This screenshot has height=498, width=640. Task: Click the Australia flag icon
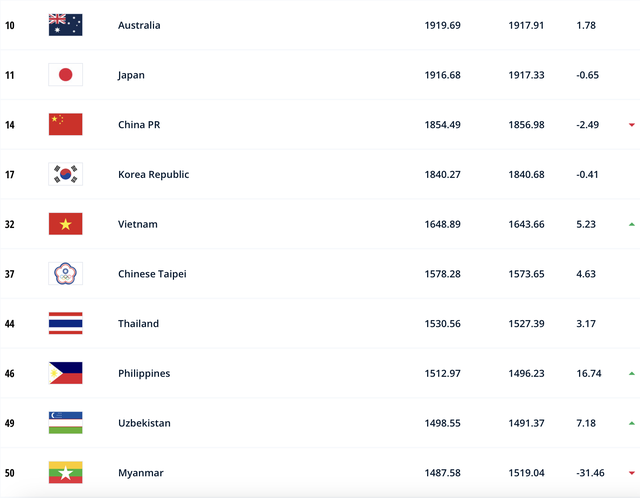coord(65,25)
